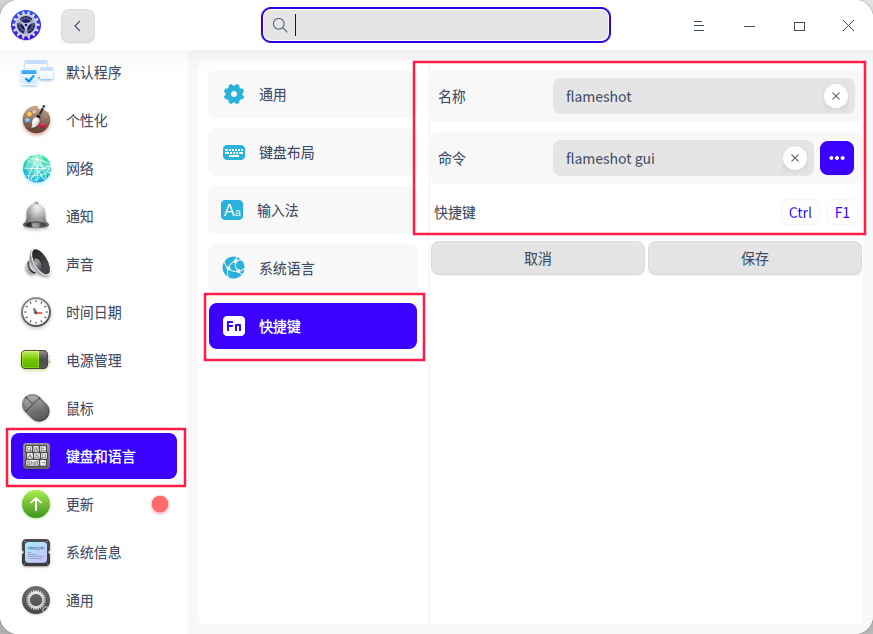
Task: Open 时间日期 settings
Action: 94,312
